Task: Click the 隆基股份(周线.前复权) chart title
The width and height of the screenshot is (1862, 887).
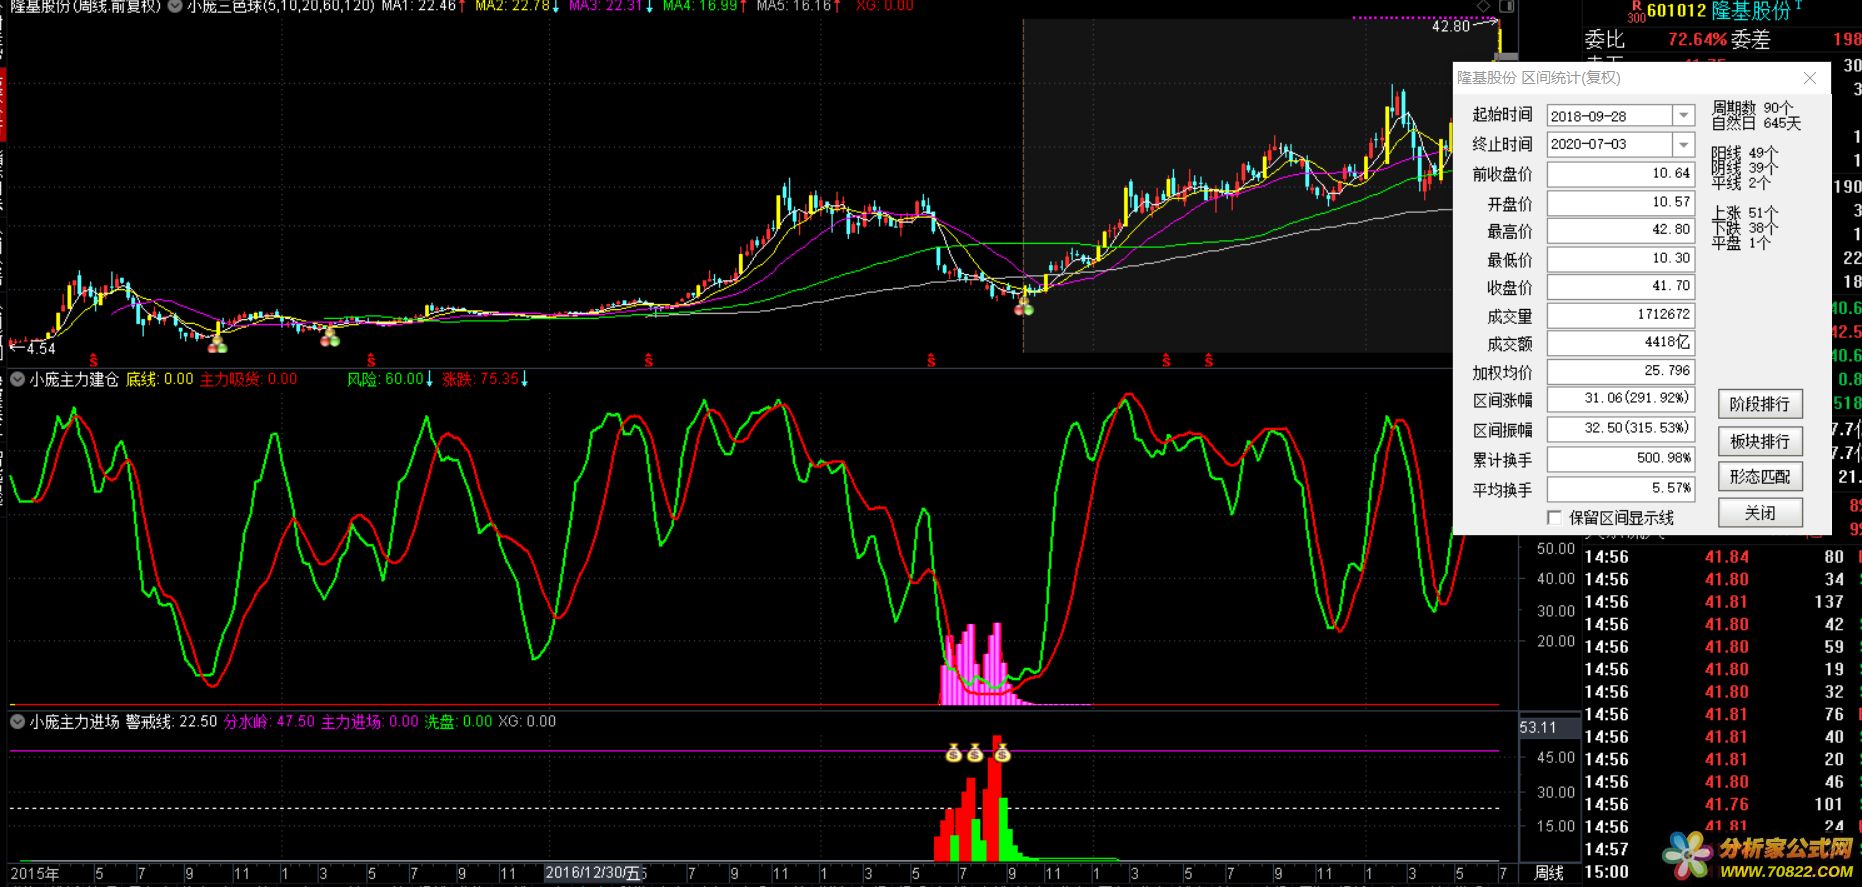Action: coord(85,6)
